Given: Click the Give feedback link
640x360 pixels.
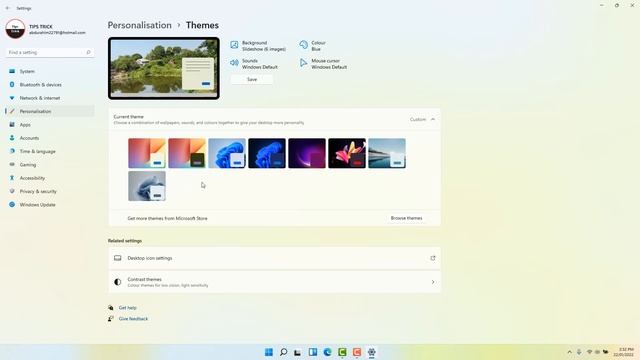Looking at the screenshot, I should (x=133, y=319).
